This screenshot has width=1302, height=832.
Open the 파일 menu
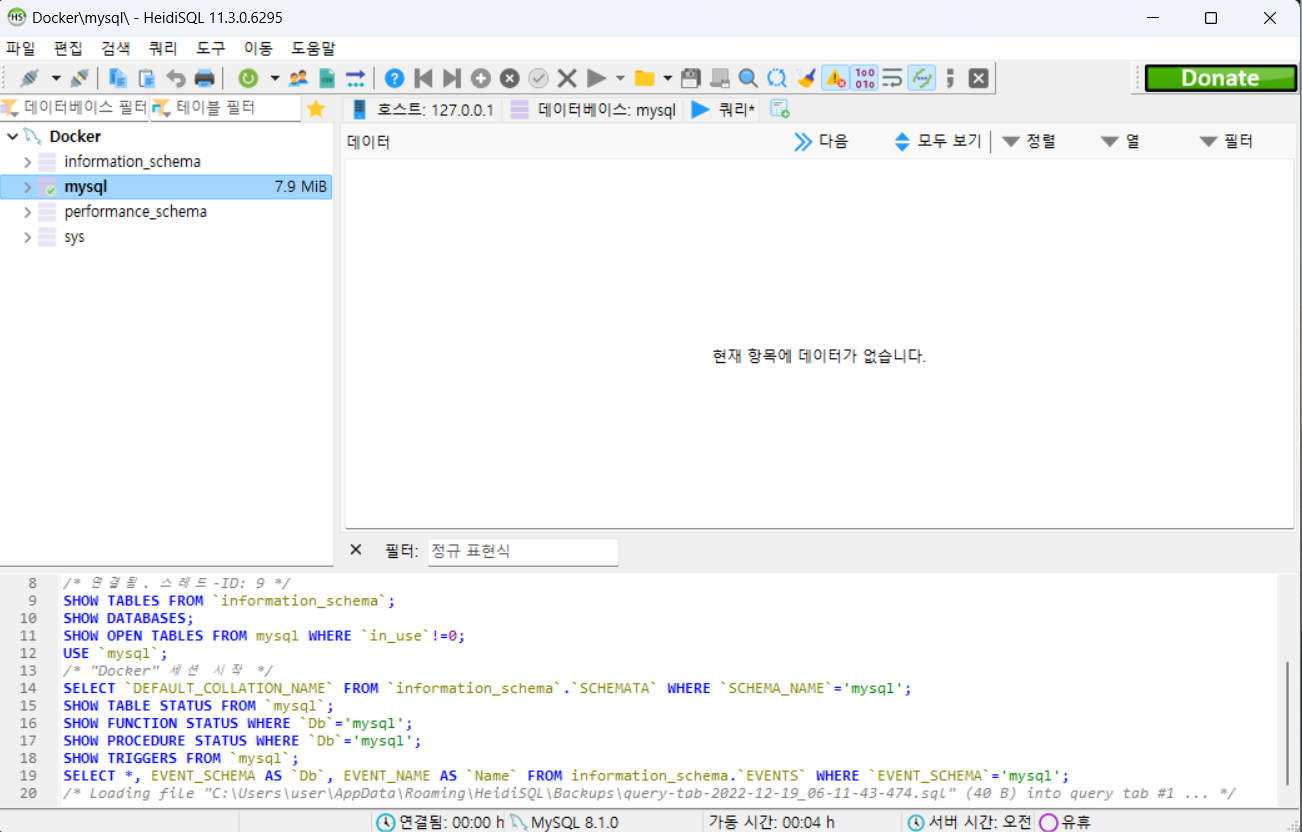pyautogui.click(x=20, y=48)
